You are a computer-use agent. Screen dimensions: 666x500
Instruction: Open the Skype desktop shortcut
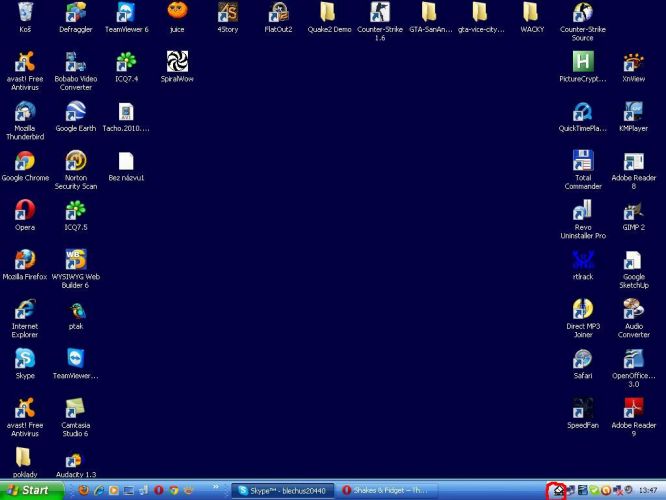coord(25,364)
